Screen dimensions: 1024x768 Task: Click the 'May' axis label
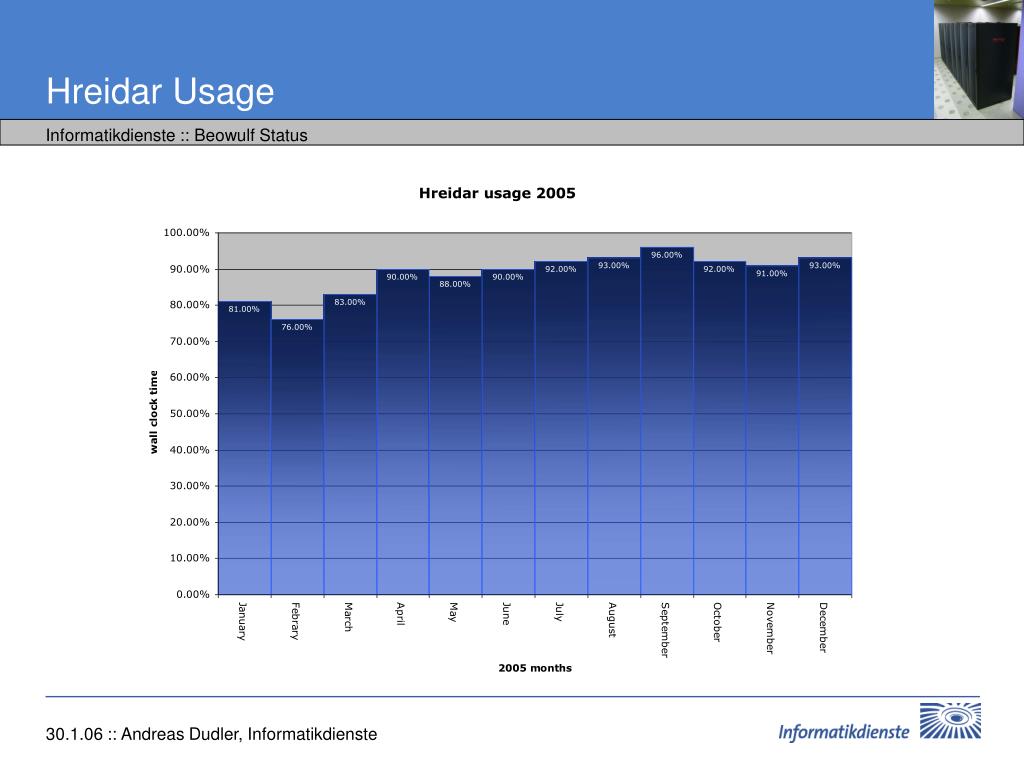tap(453, 612)
